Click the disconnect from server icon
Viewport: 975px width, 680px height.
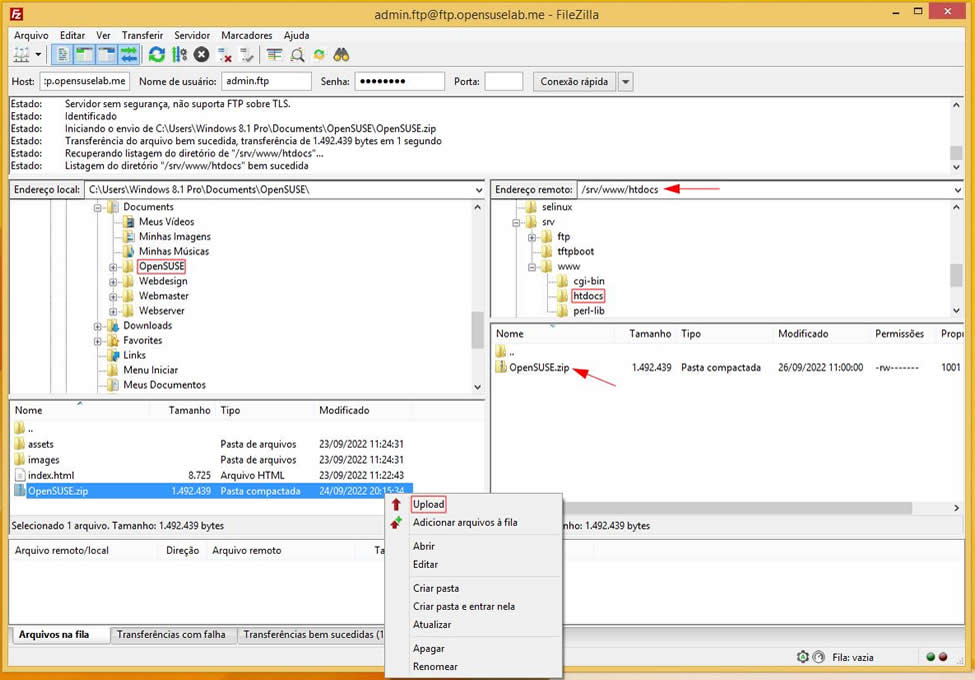point(225,55)
